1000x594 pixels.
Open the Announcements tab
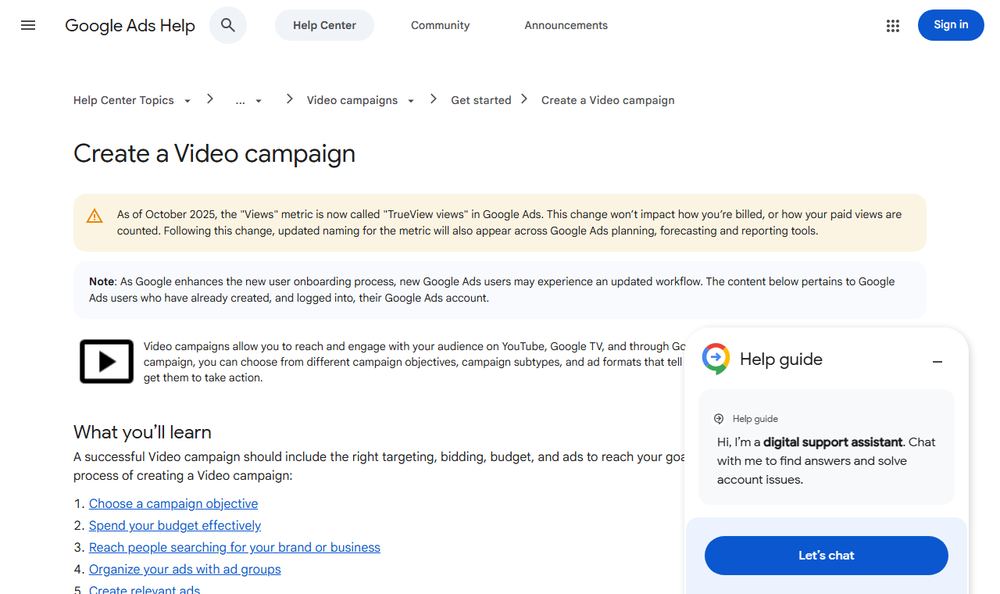point(566,26)
